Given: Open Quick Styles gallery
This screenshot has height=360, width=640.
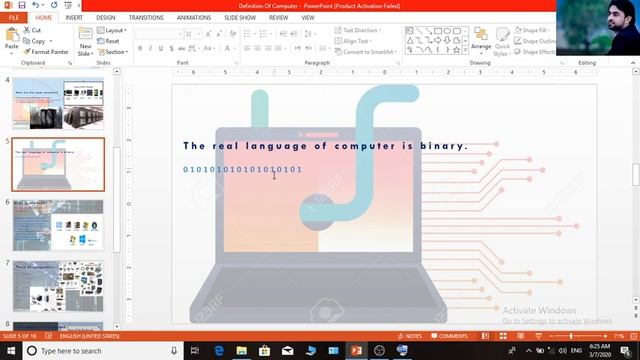Looking at the screenshot, I should [502, 42].
